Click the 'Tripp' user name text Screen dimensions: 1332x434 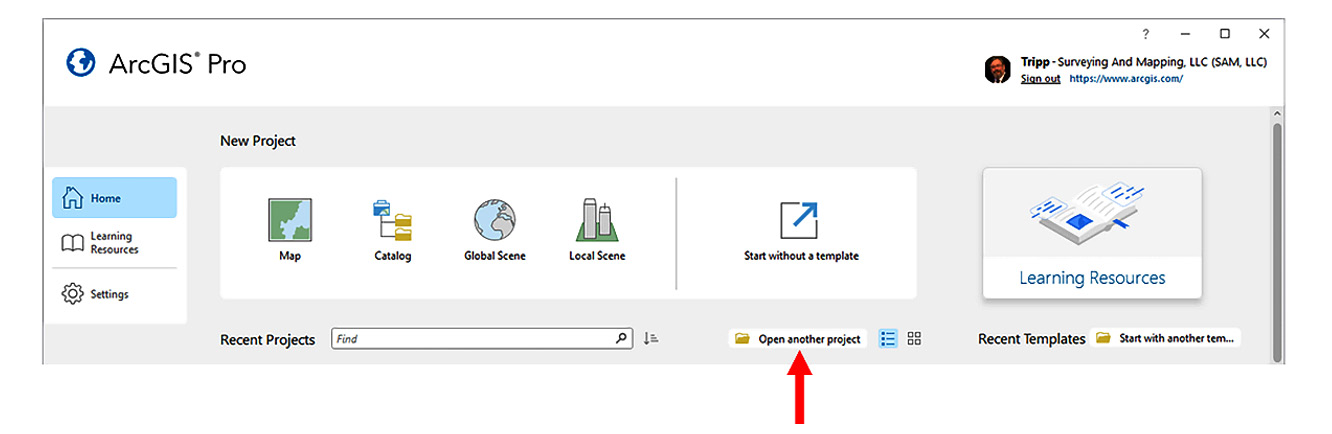pyautogui.click(x=1034, y=62)
